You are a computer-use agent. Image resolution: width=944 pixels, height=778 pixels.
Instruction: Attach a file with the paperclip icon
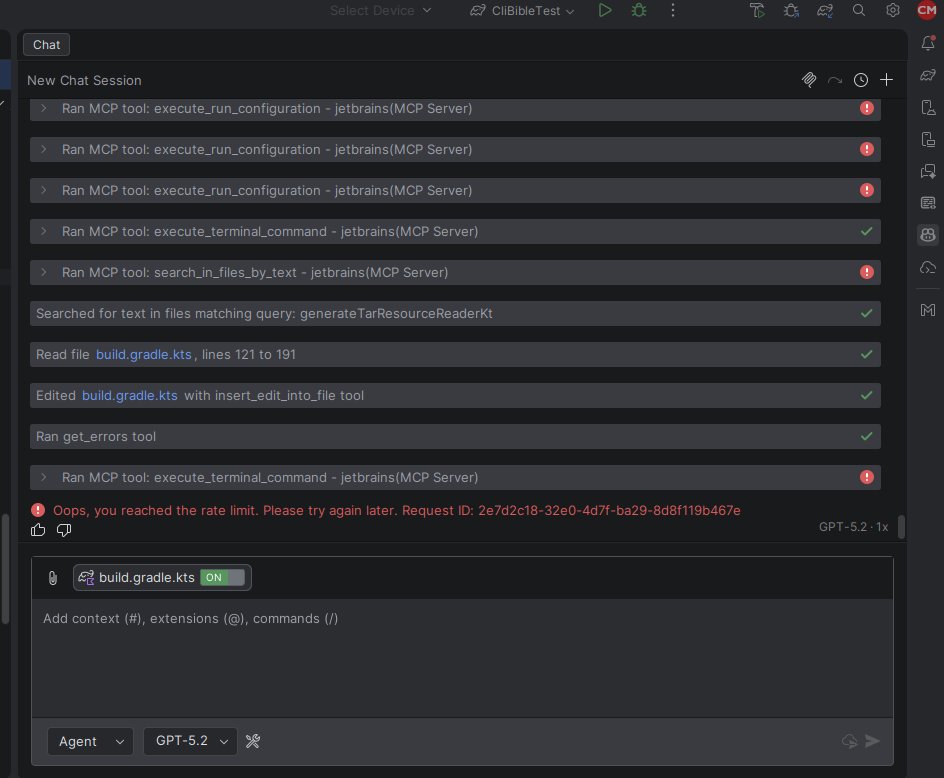[53, 577]
